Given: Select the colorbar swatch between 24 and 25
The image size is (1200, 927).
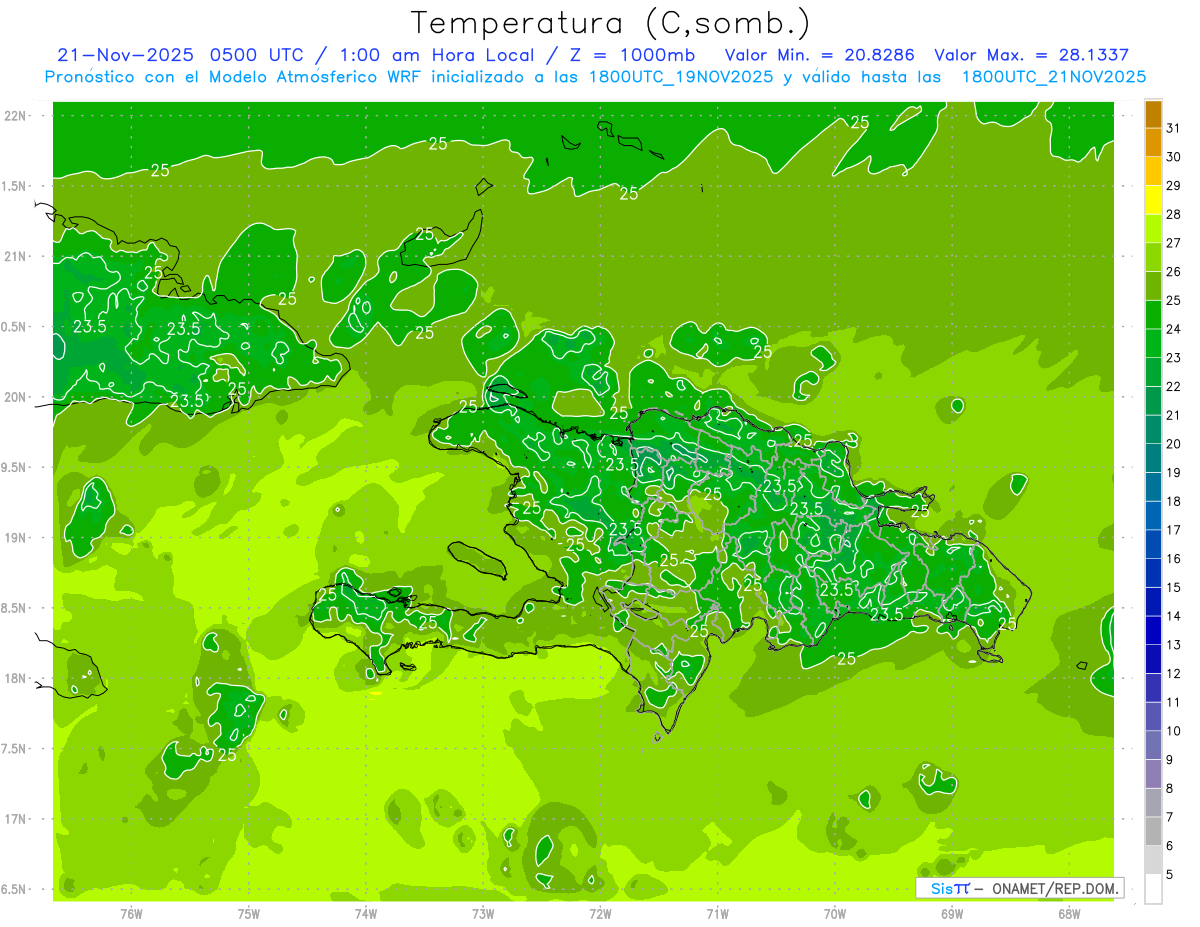Looking at the screenshot, I should (x=1153, y=315).
